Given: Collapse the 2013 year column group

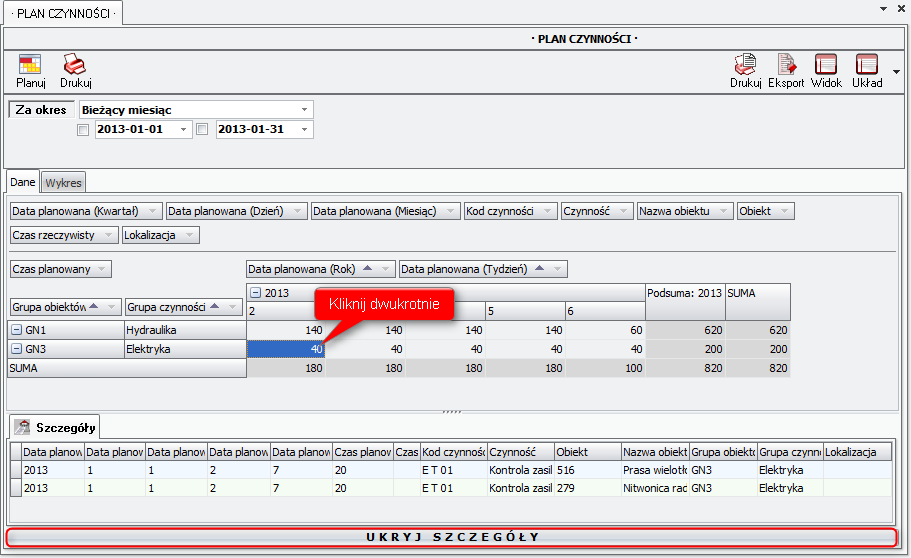Looking at the screenshot, I should [255, 293].
